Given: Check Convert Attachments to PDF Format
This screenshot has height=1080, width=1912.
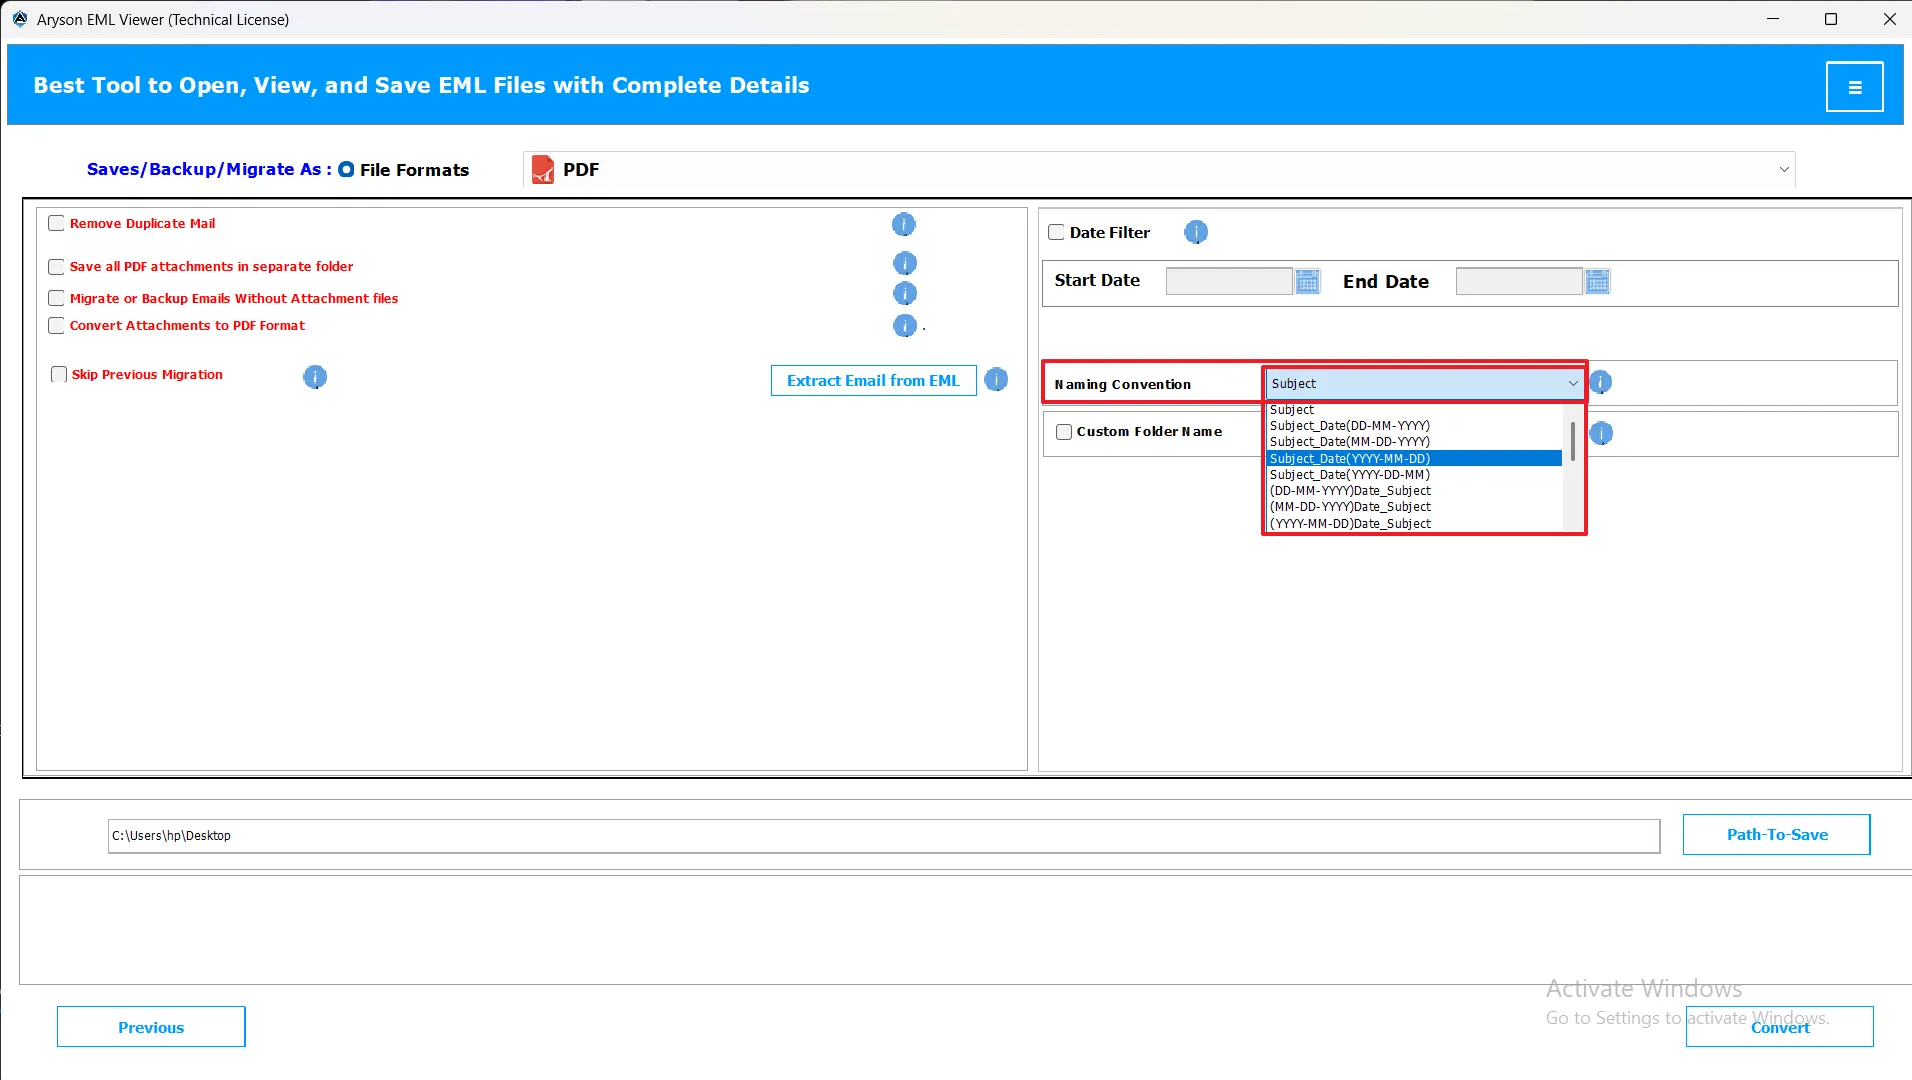Looking at the screenshot, I should point(57,326).
